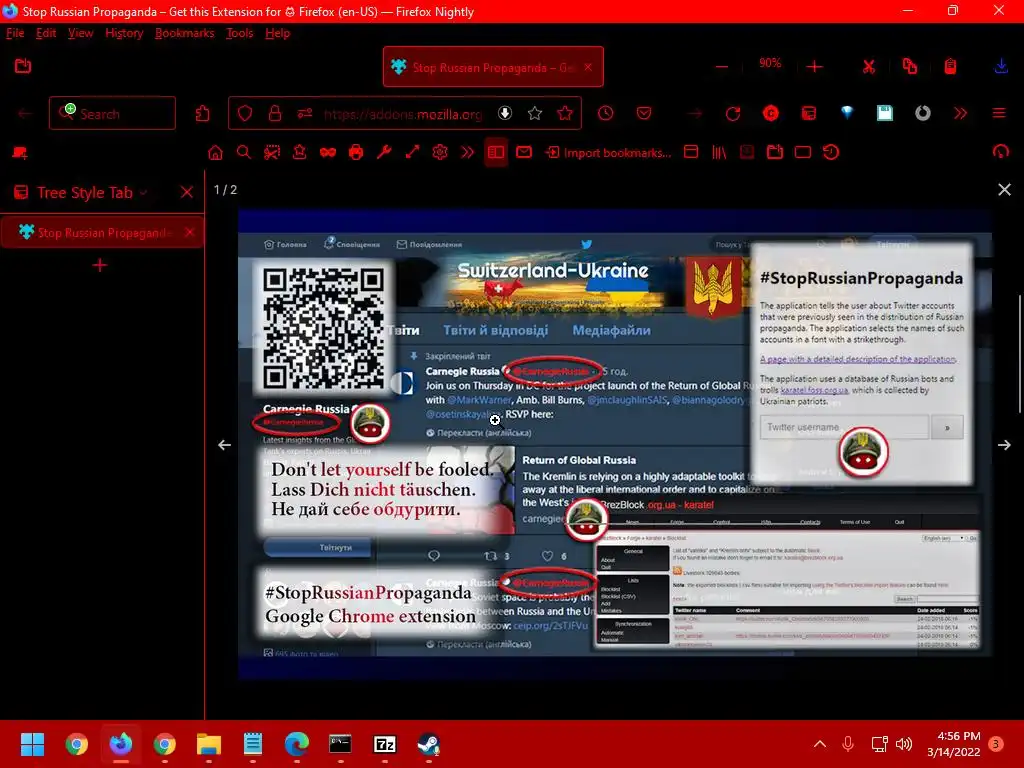Image resolution: width=1024 pixels, height=768 pixels.
Task: Expand overflow chevron beside hamburger menu
Action: [960, 114]
